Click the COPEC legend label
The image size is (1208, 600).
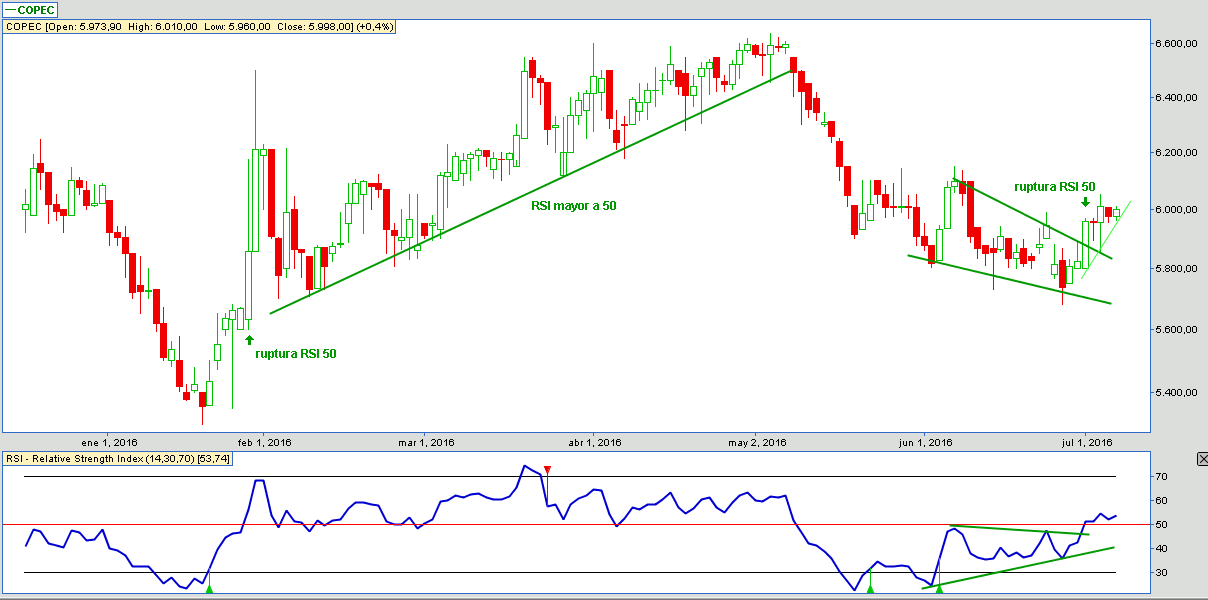click(30, 10)
